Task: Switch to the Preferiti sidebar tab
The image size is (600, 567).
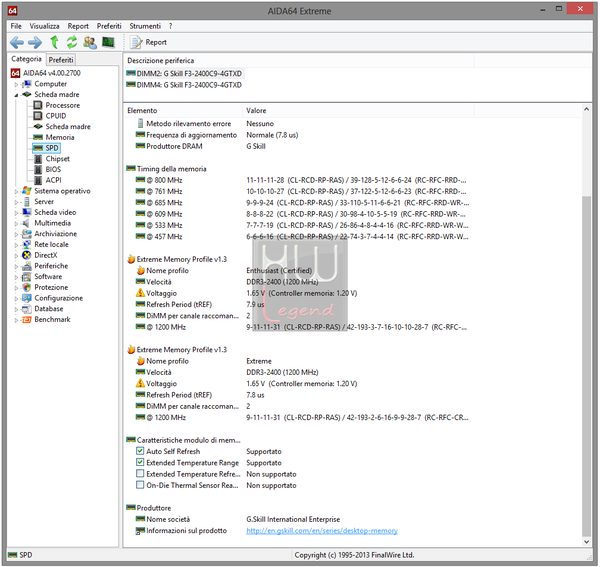Action: pyautogui.click(x=61, y=60)
